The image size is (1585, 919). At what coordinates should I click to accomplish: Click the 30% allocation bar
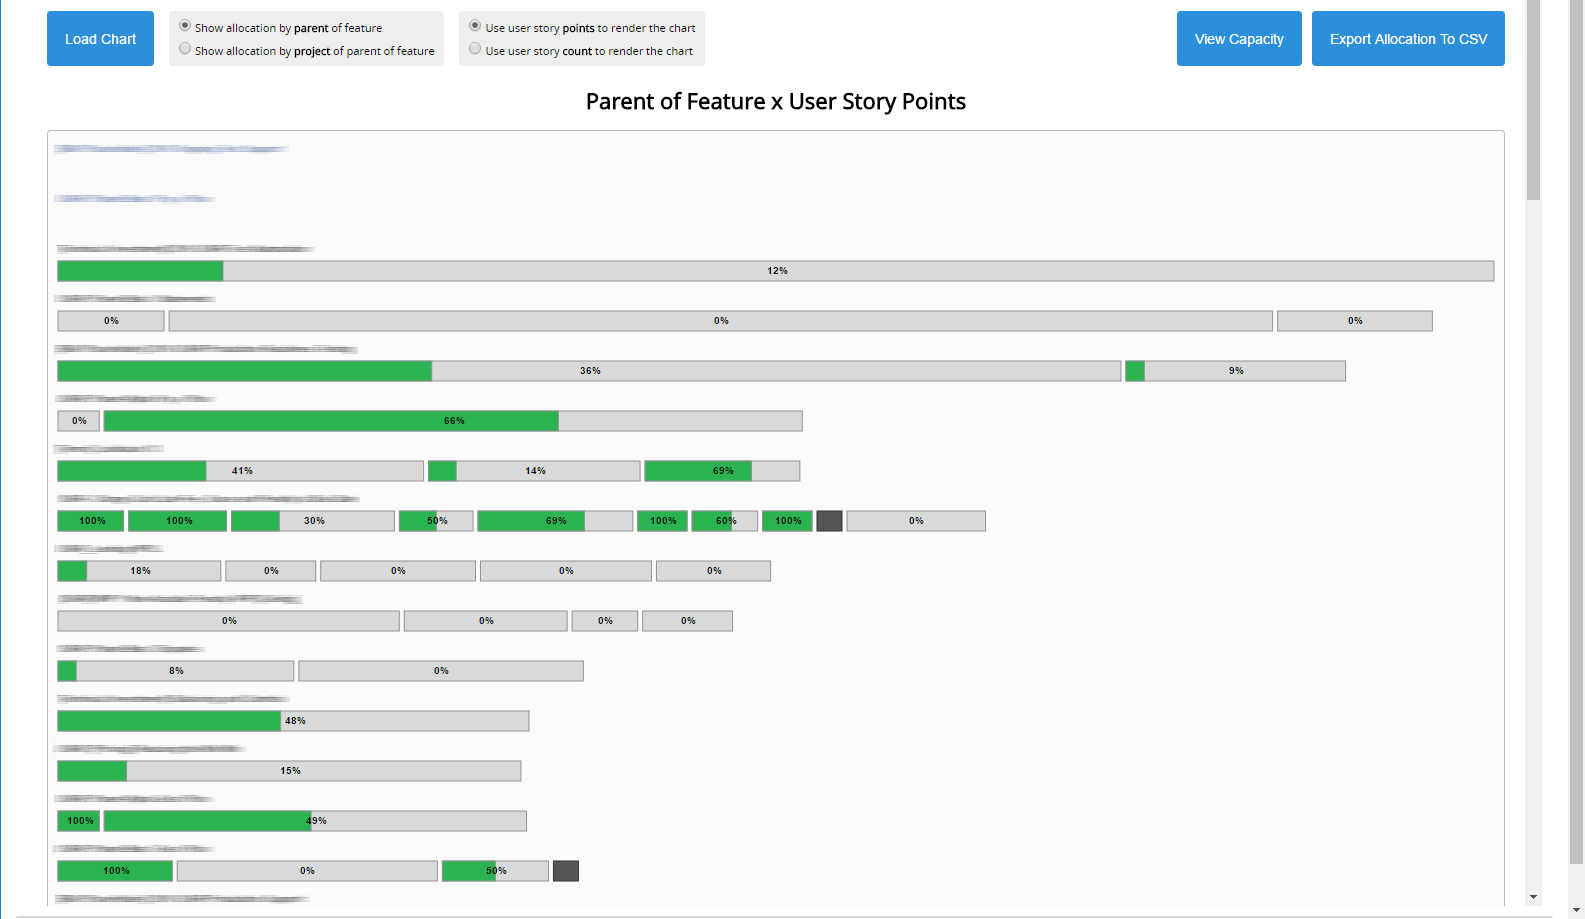click(312, 521)
